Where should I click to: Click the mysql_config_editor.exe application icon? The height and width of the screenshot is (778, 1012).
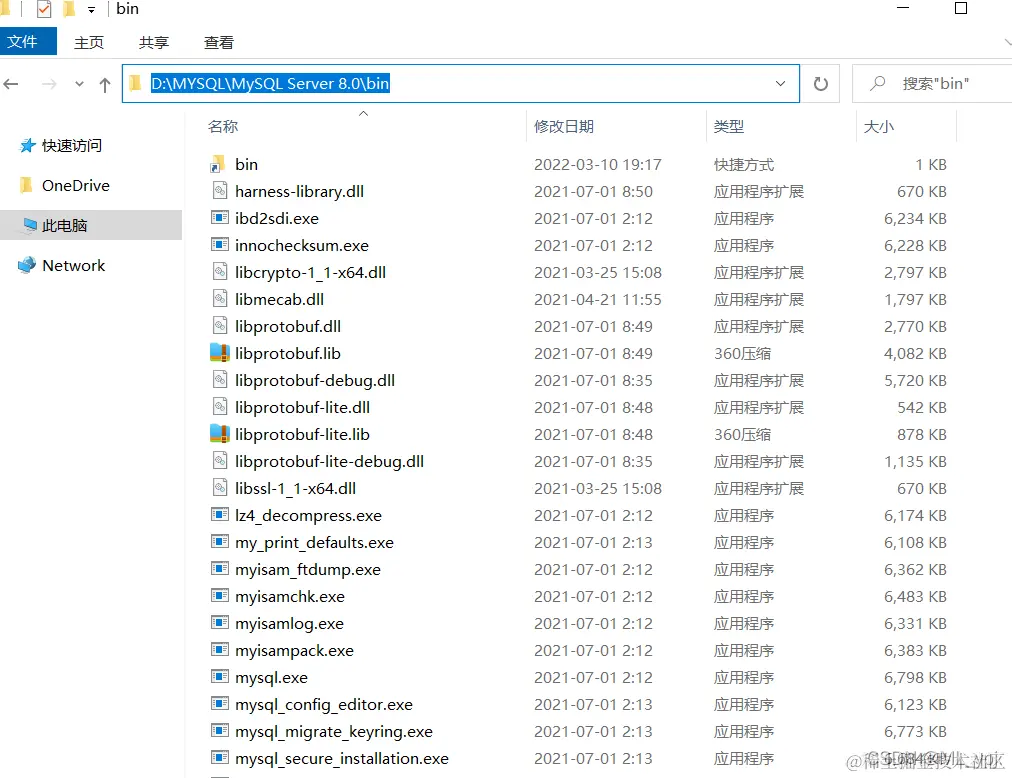point(219,704)
